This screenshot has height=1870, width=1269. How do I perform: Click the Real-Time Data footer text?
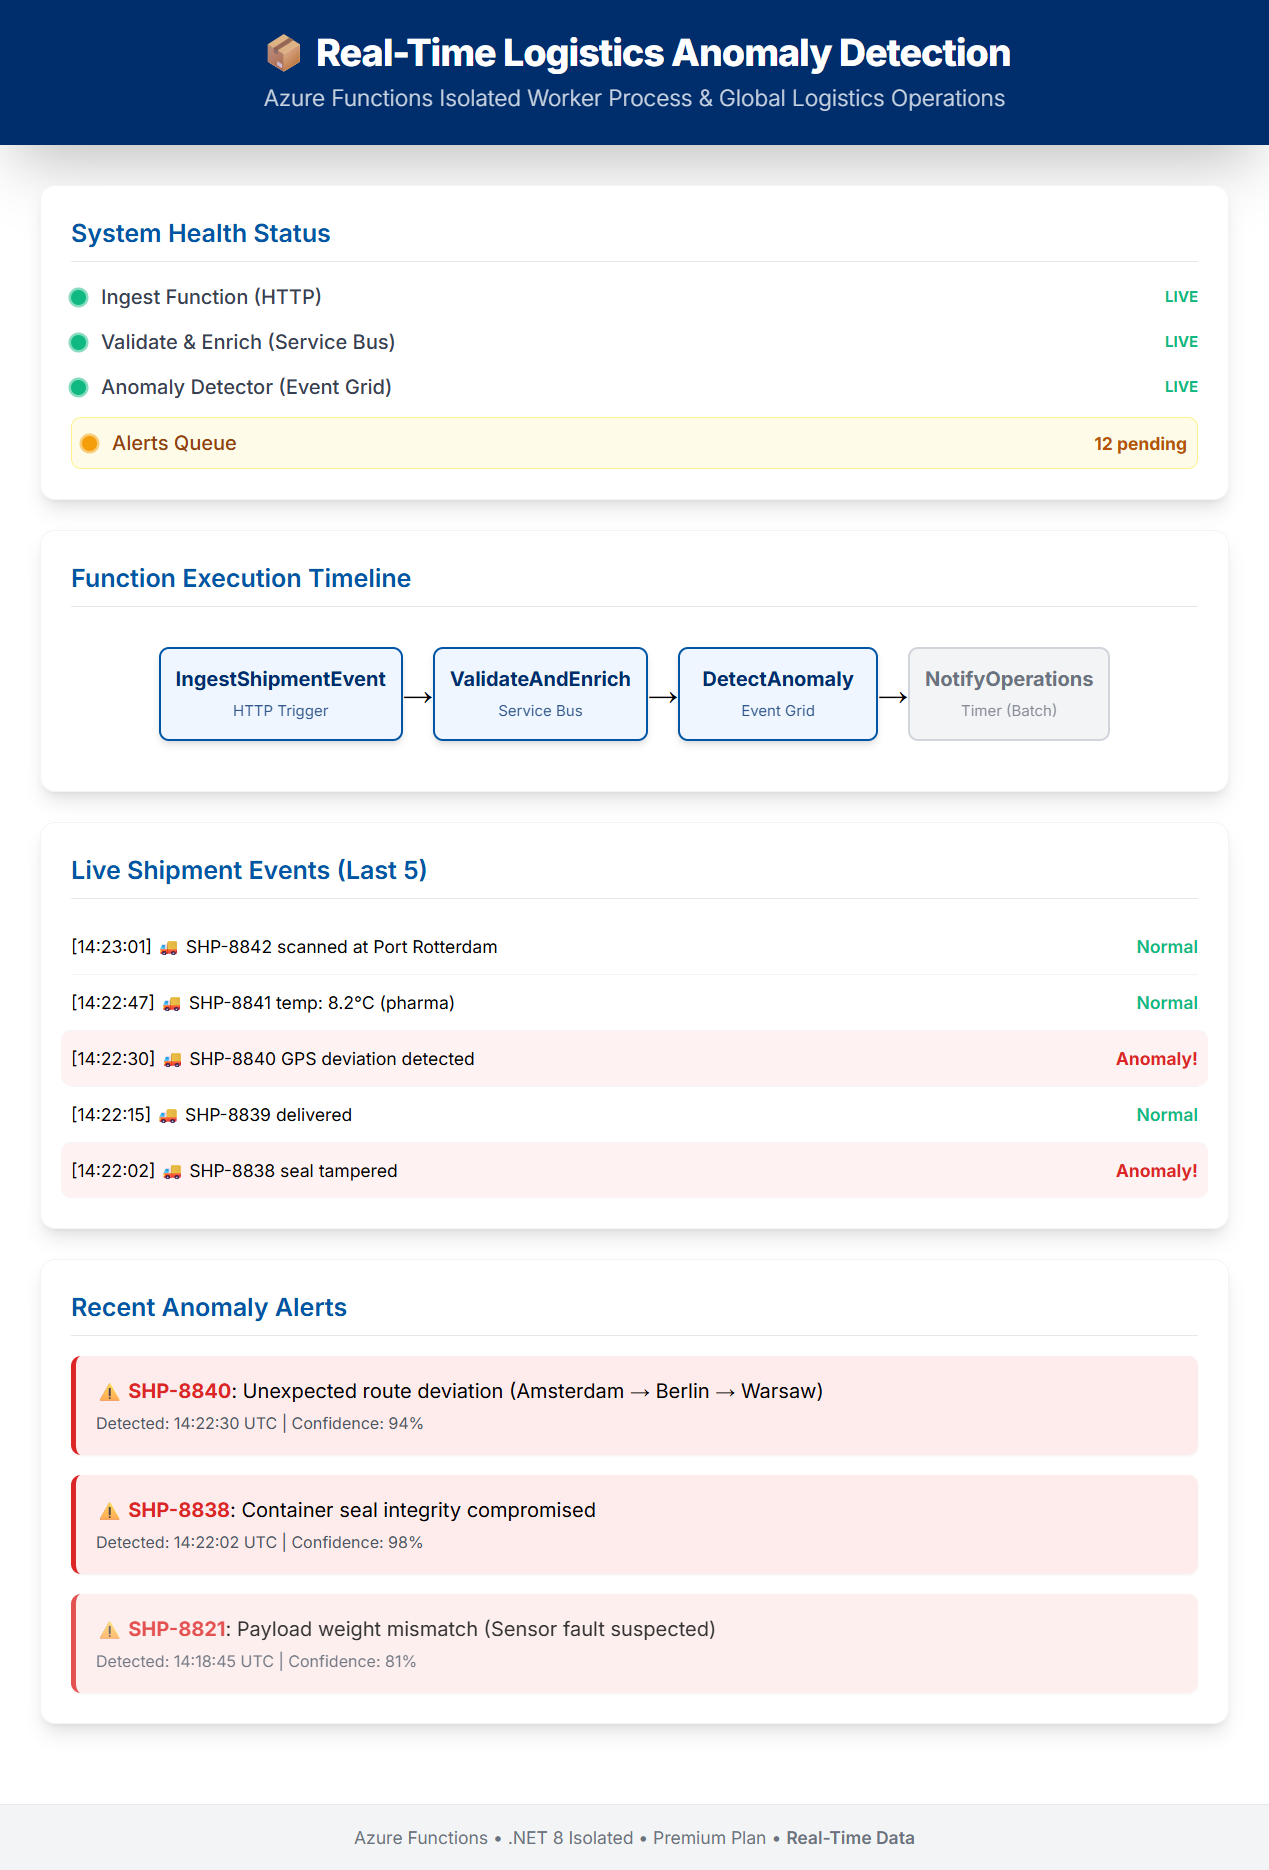click(850, 1838)
